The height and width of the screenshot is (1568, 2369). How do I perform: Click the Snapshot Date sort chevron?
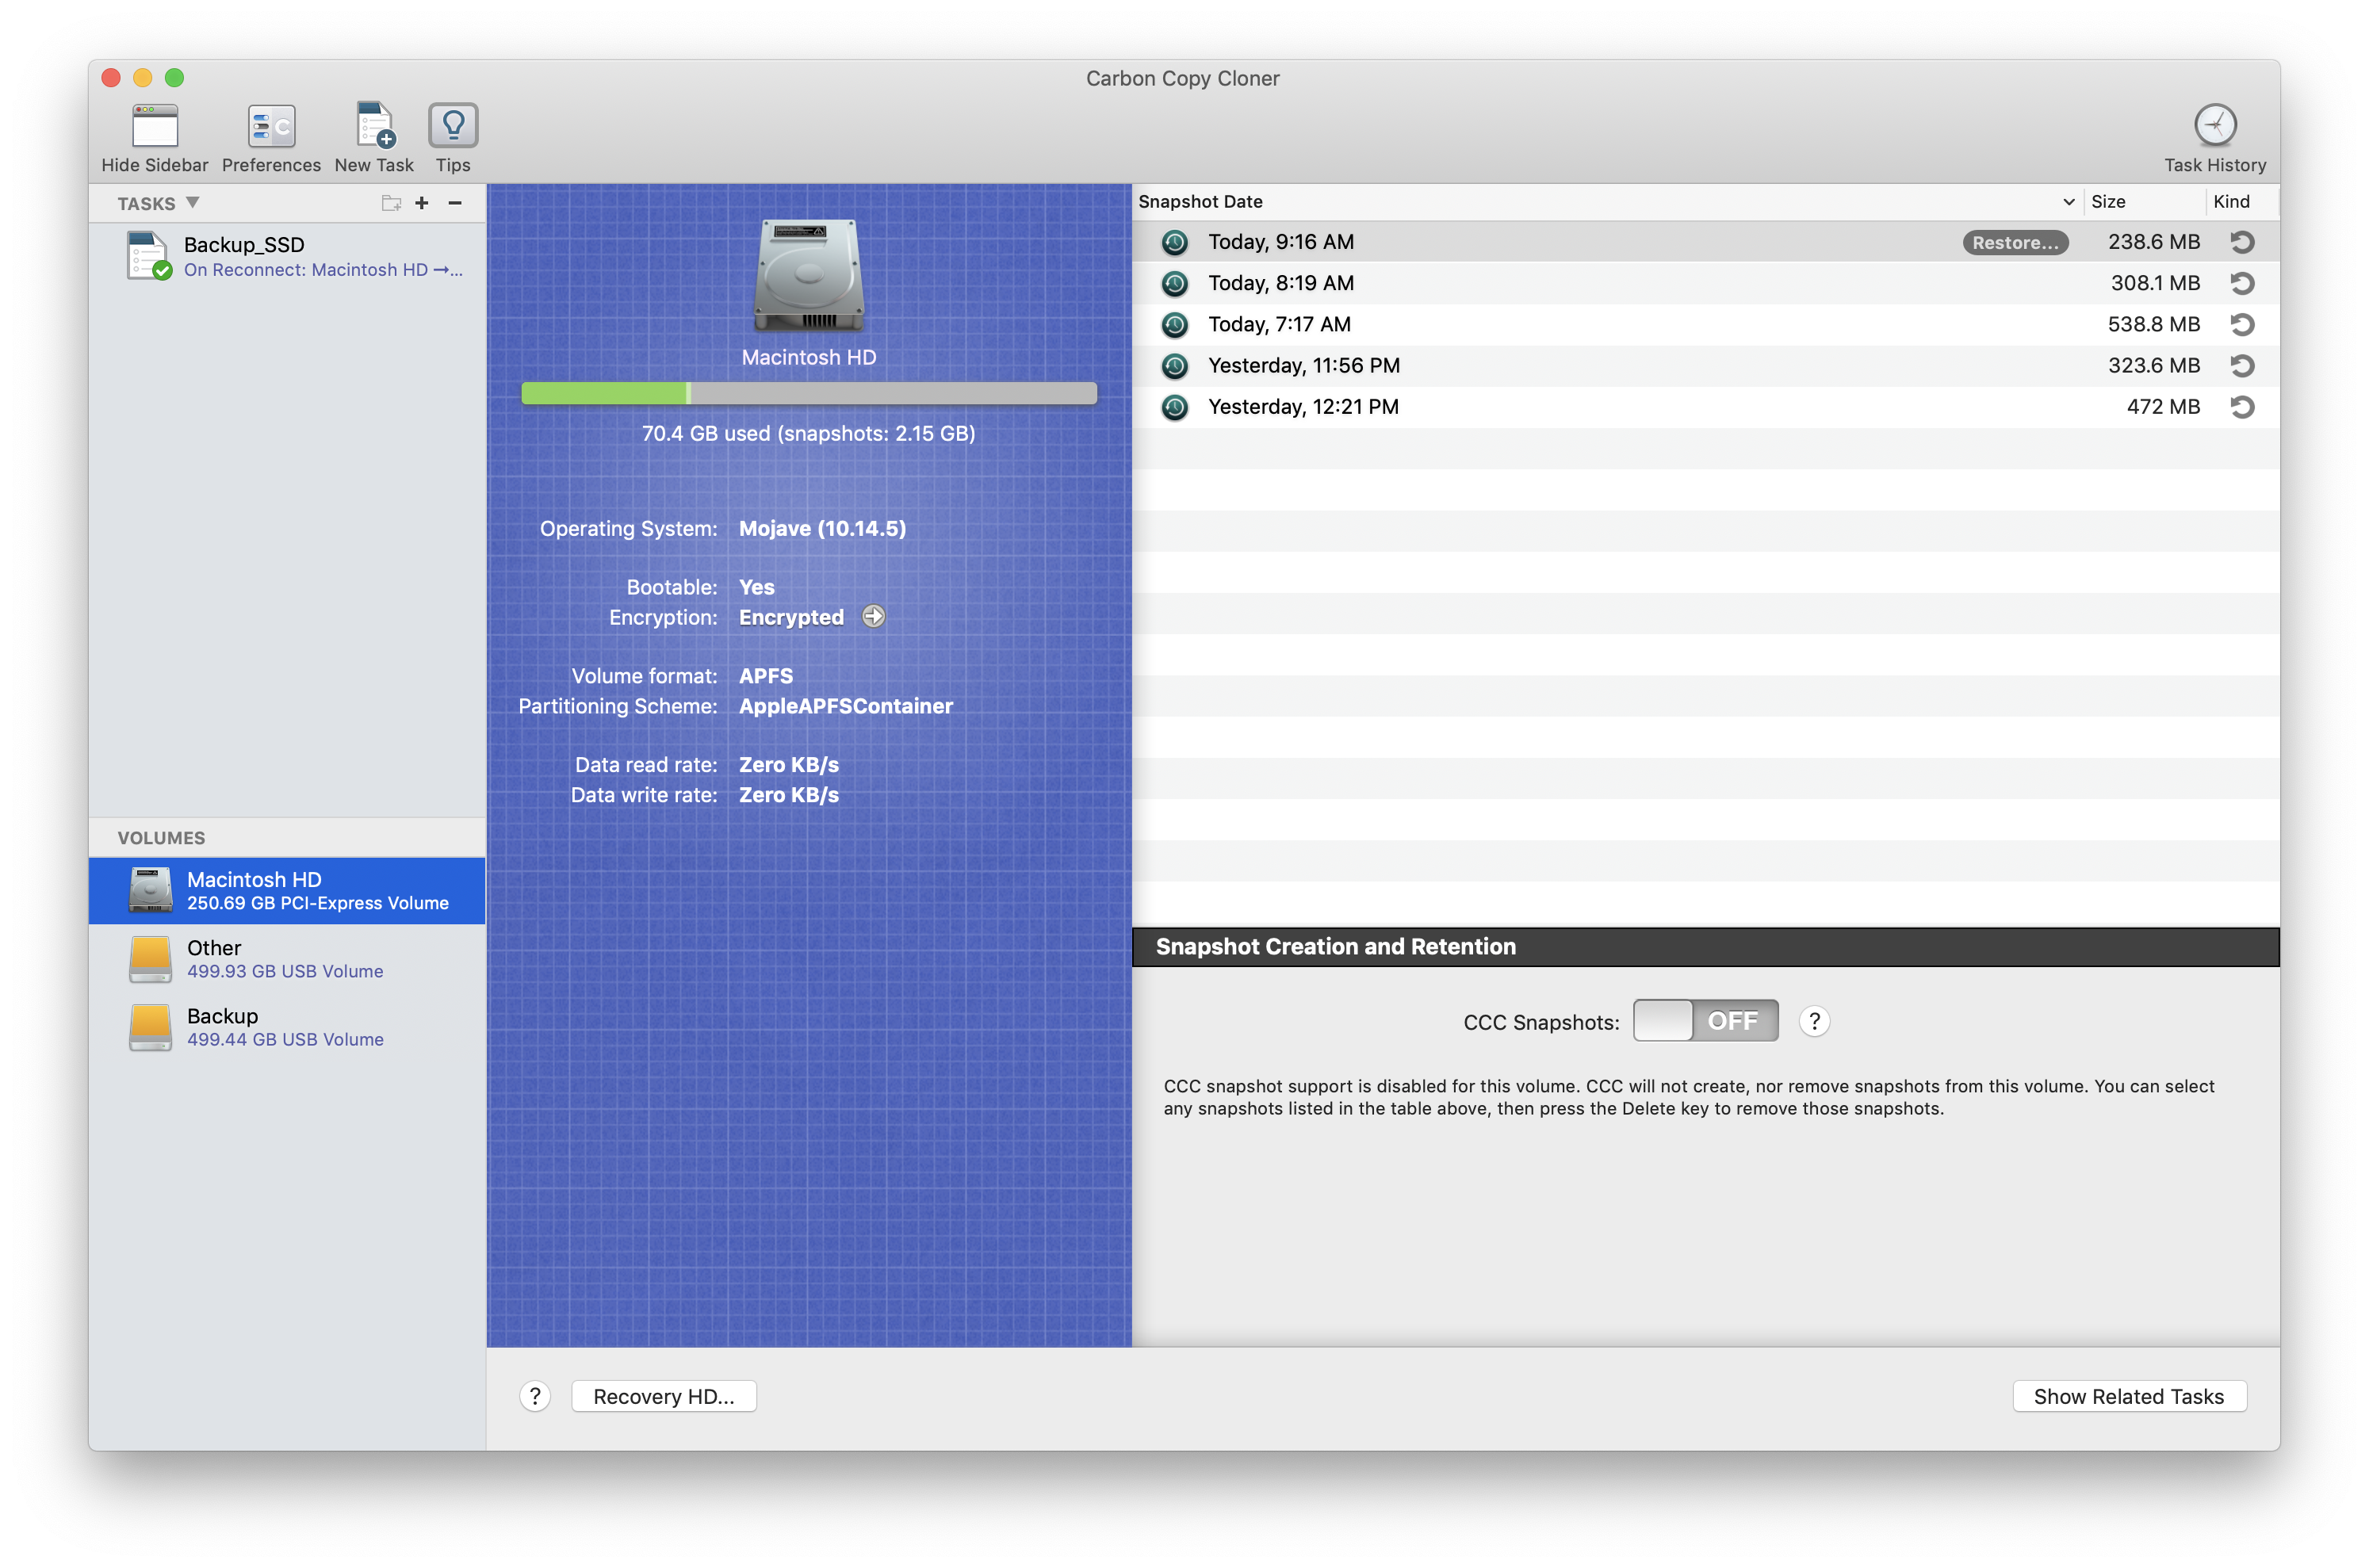coord(2068,202)
